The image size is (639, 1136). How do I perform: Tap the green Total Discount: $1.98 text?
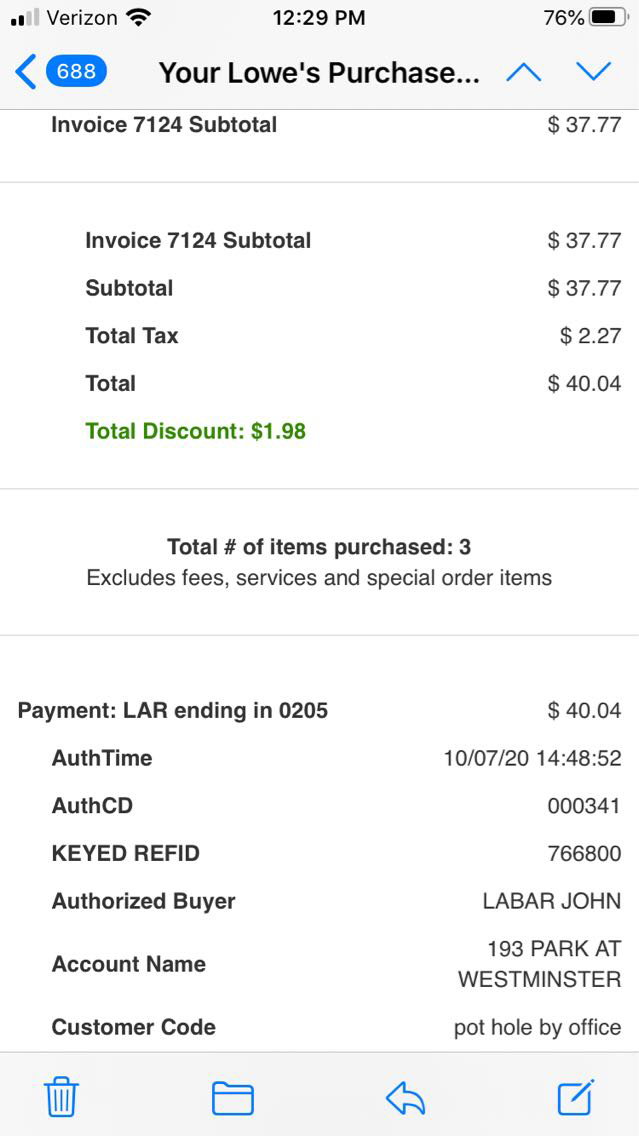(196, 431)
